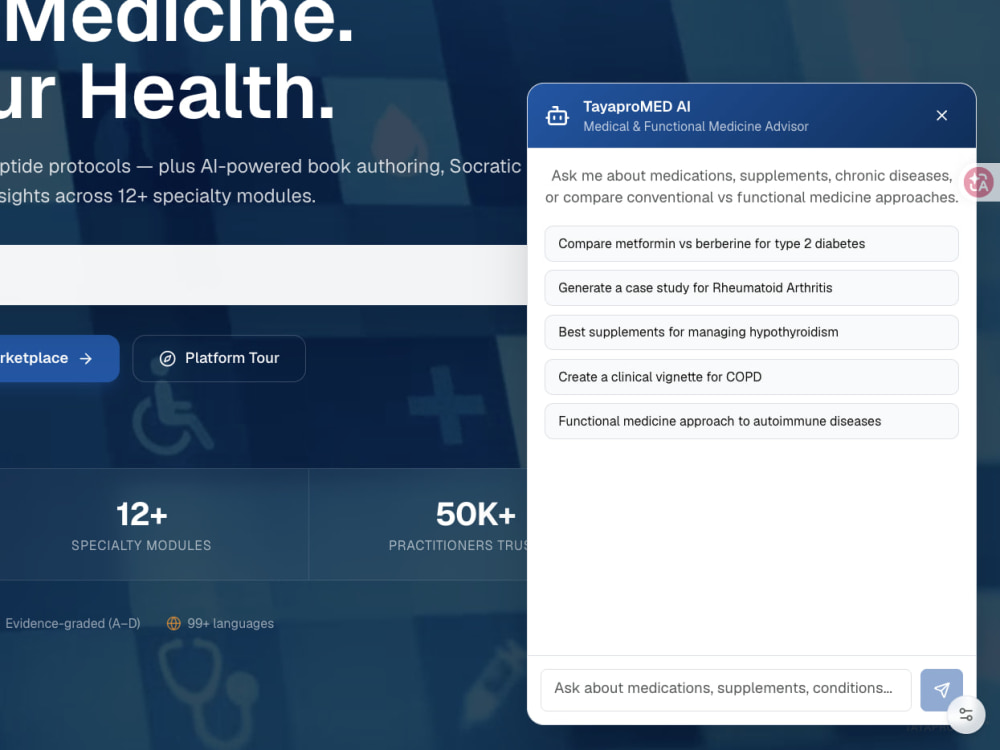The width and height of the screenshot is (1000, 750).
Task: Click the wide white search bar
Action: point(263,275)
